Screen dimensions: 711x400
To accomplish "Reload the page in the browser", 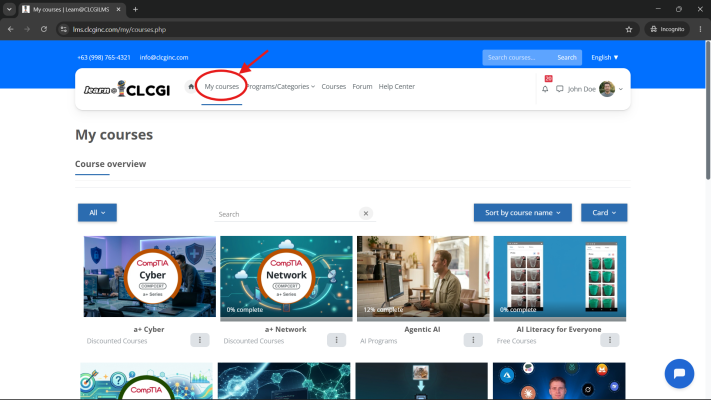I will [x=44, y=29].
